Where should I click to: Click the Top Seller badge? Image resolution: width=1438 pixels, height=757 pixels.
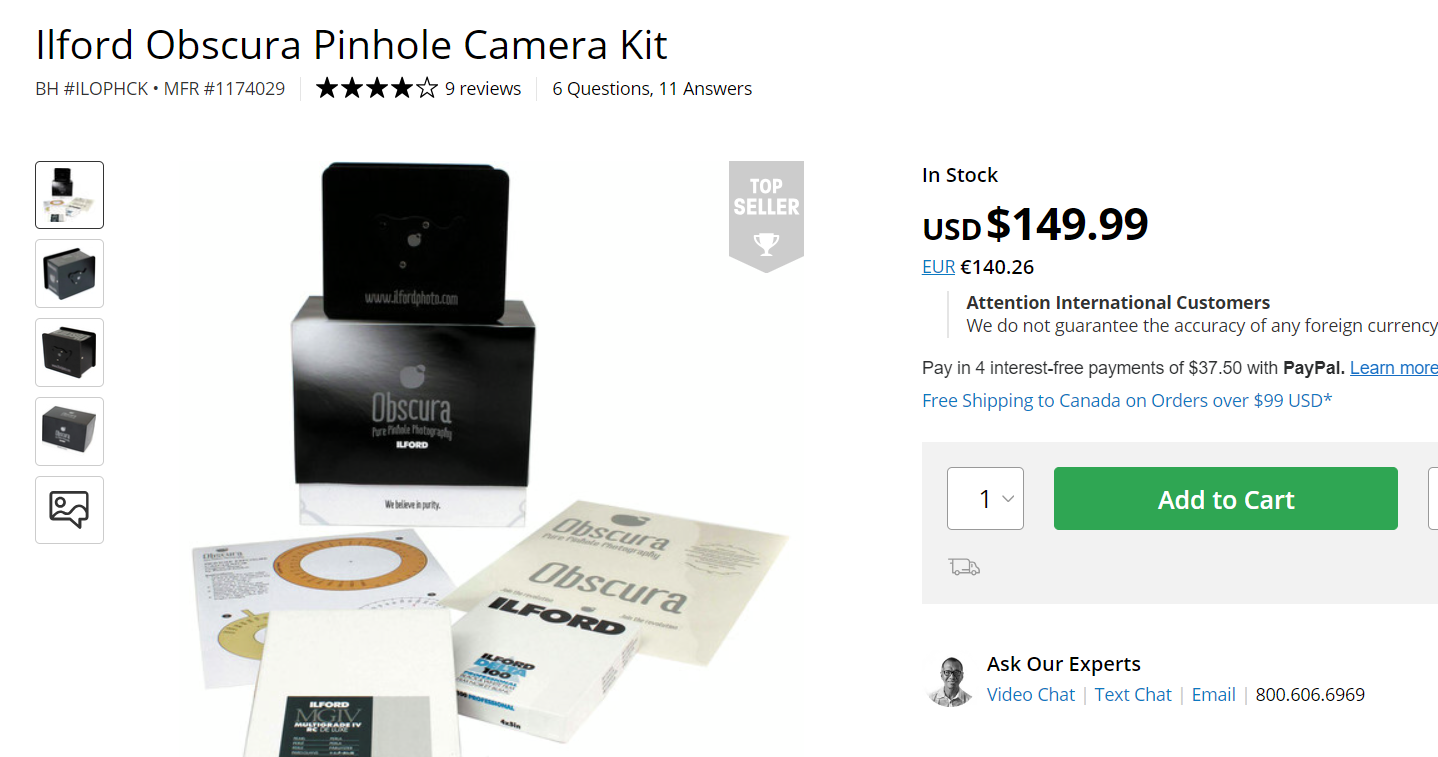click(766, 214)
